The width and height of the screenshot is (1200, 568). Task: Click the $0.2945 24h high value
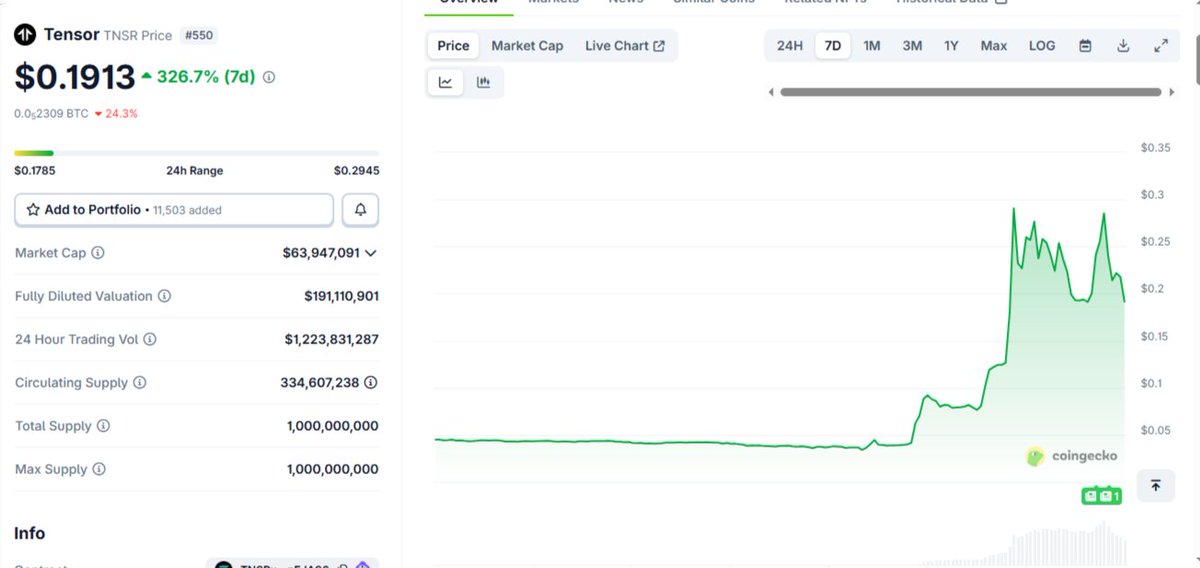(357, 171)
